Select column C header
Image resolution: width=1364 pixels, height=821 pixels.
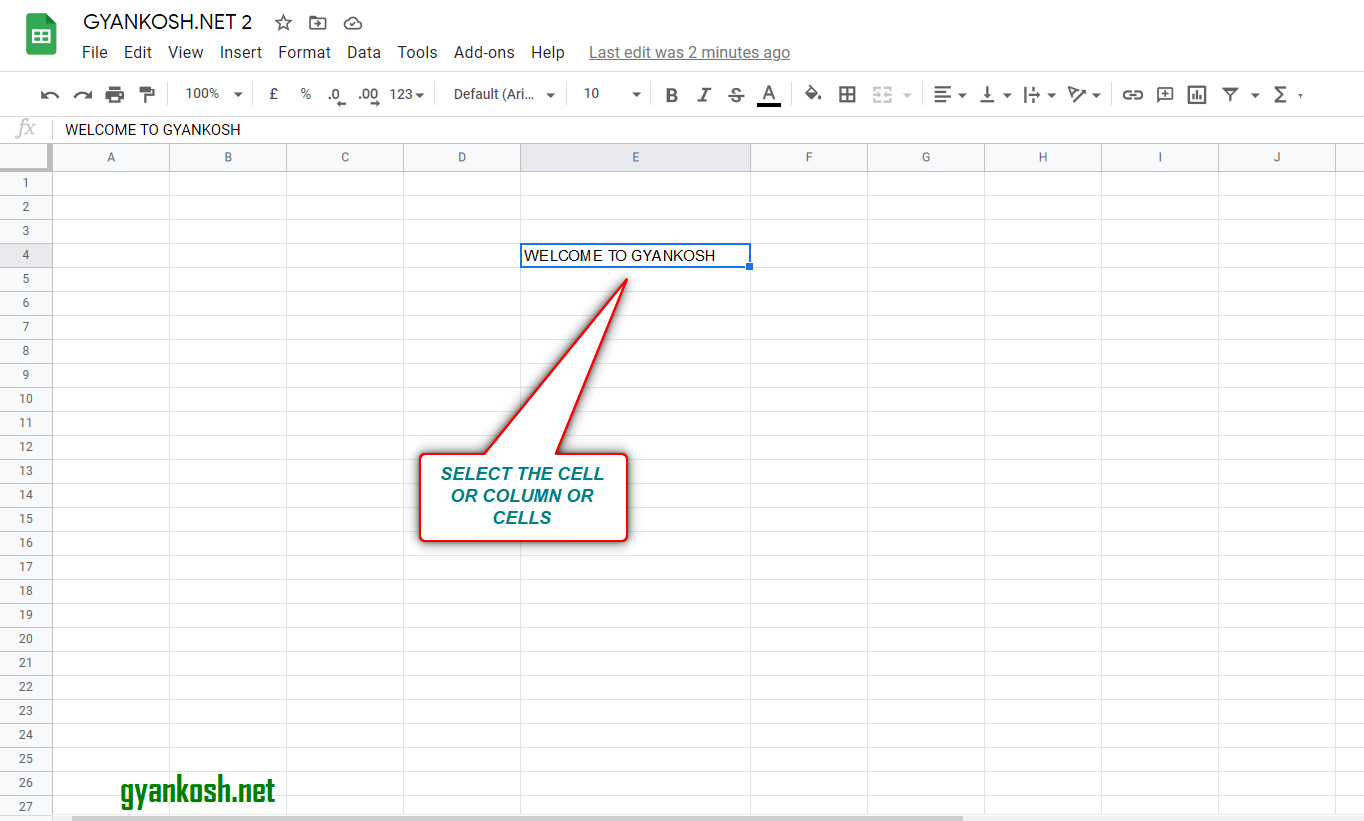pyautogui.click(x=345, y=157)
